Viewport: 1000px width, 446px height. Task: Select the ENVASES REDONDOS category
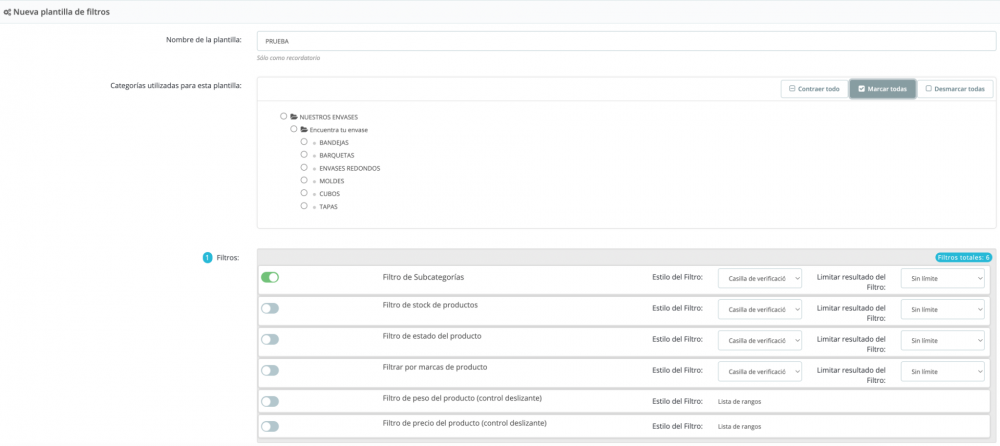pyautogui.click(x=304, y=167)
